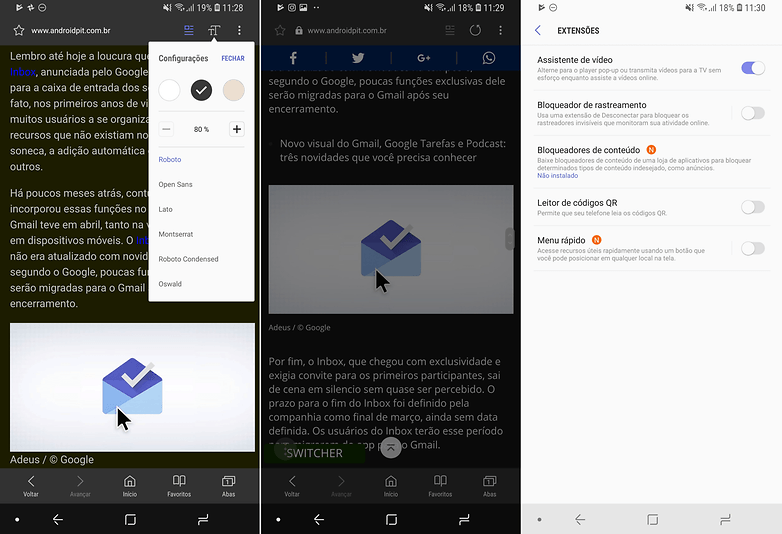Select beige background color swatch

tap(233, 90)
